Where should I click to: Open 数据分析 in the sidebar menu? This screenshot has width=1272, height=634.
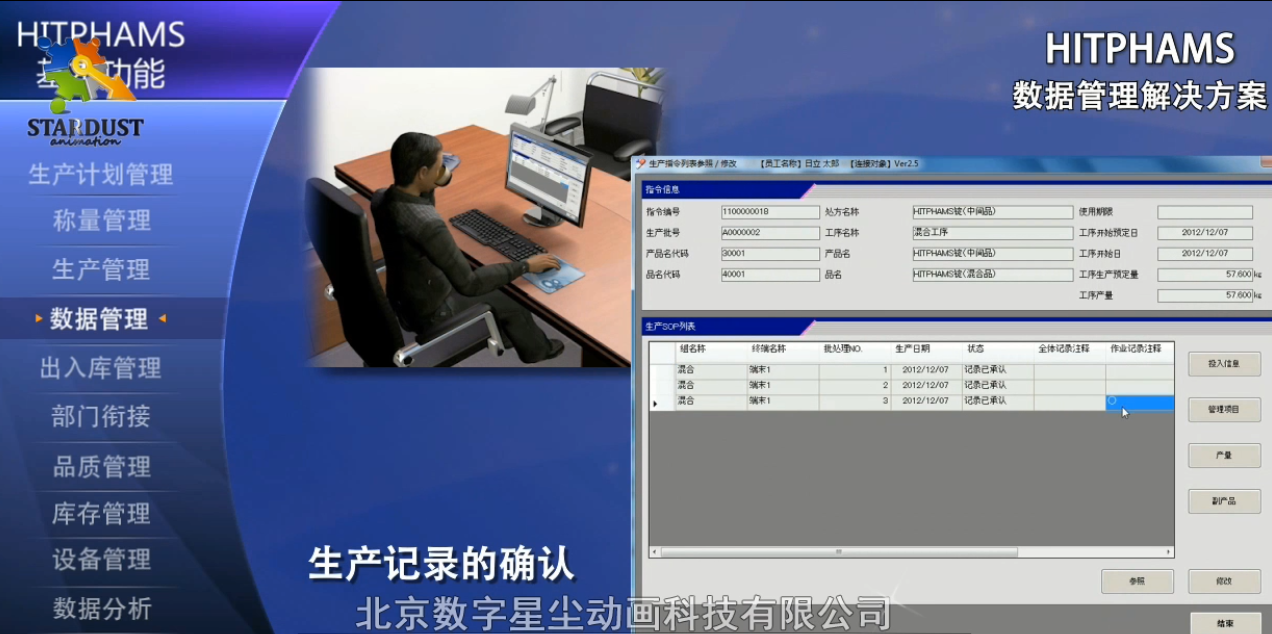pyautogui.click(x=101, y=608)
